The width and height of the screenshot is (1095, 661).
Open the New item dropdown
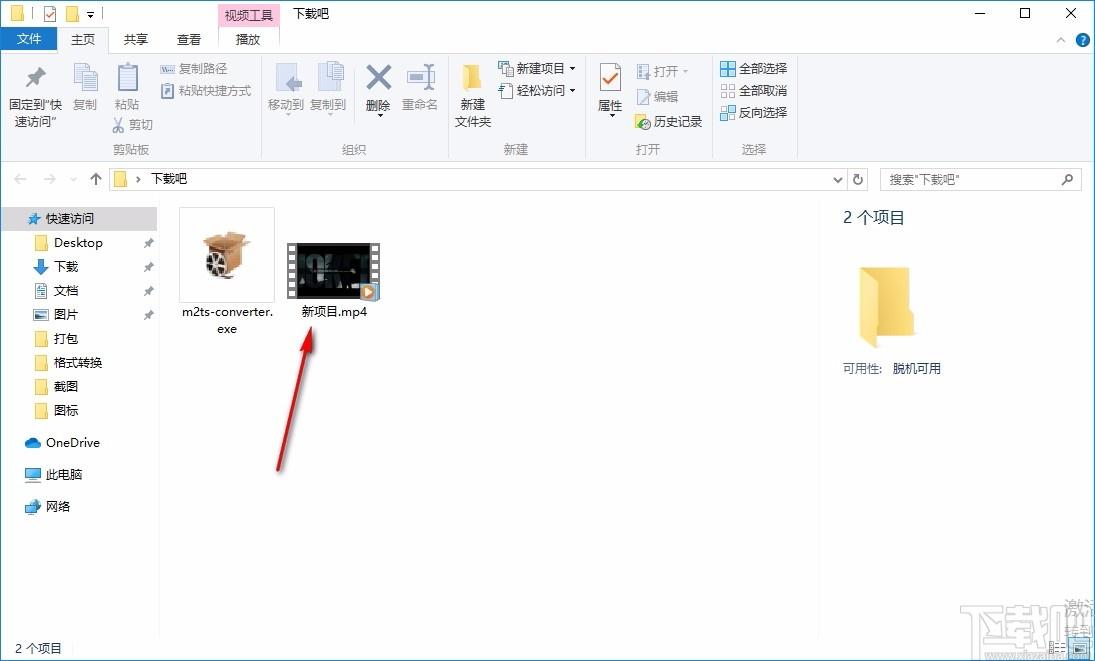click(x=536, y=68)
